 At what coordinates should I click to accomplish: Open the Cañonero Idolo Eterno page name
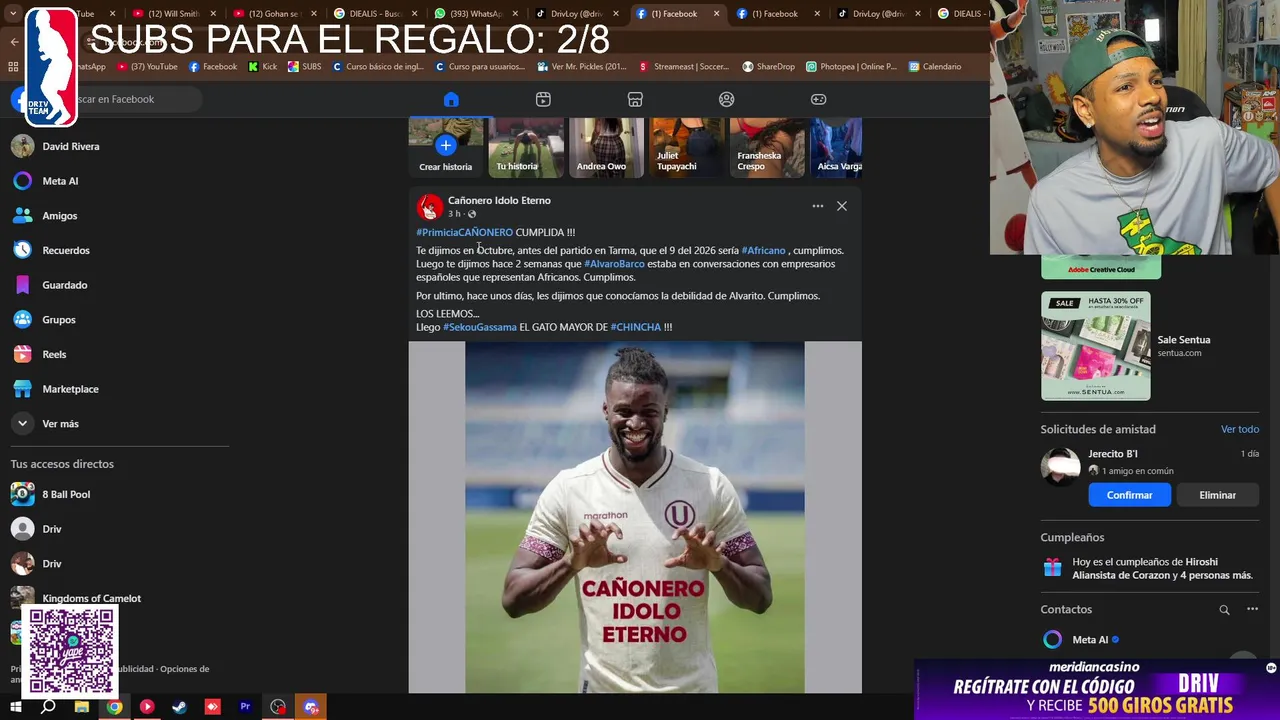499,200
